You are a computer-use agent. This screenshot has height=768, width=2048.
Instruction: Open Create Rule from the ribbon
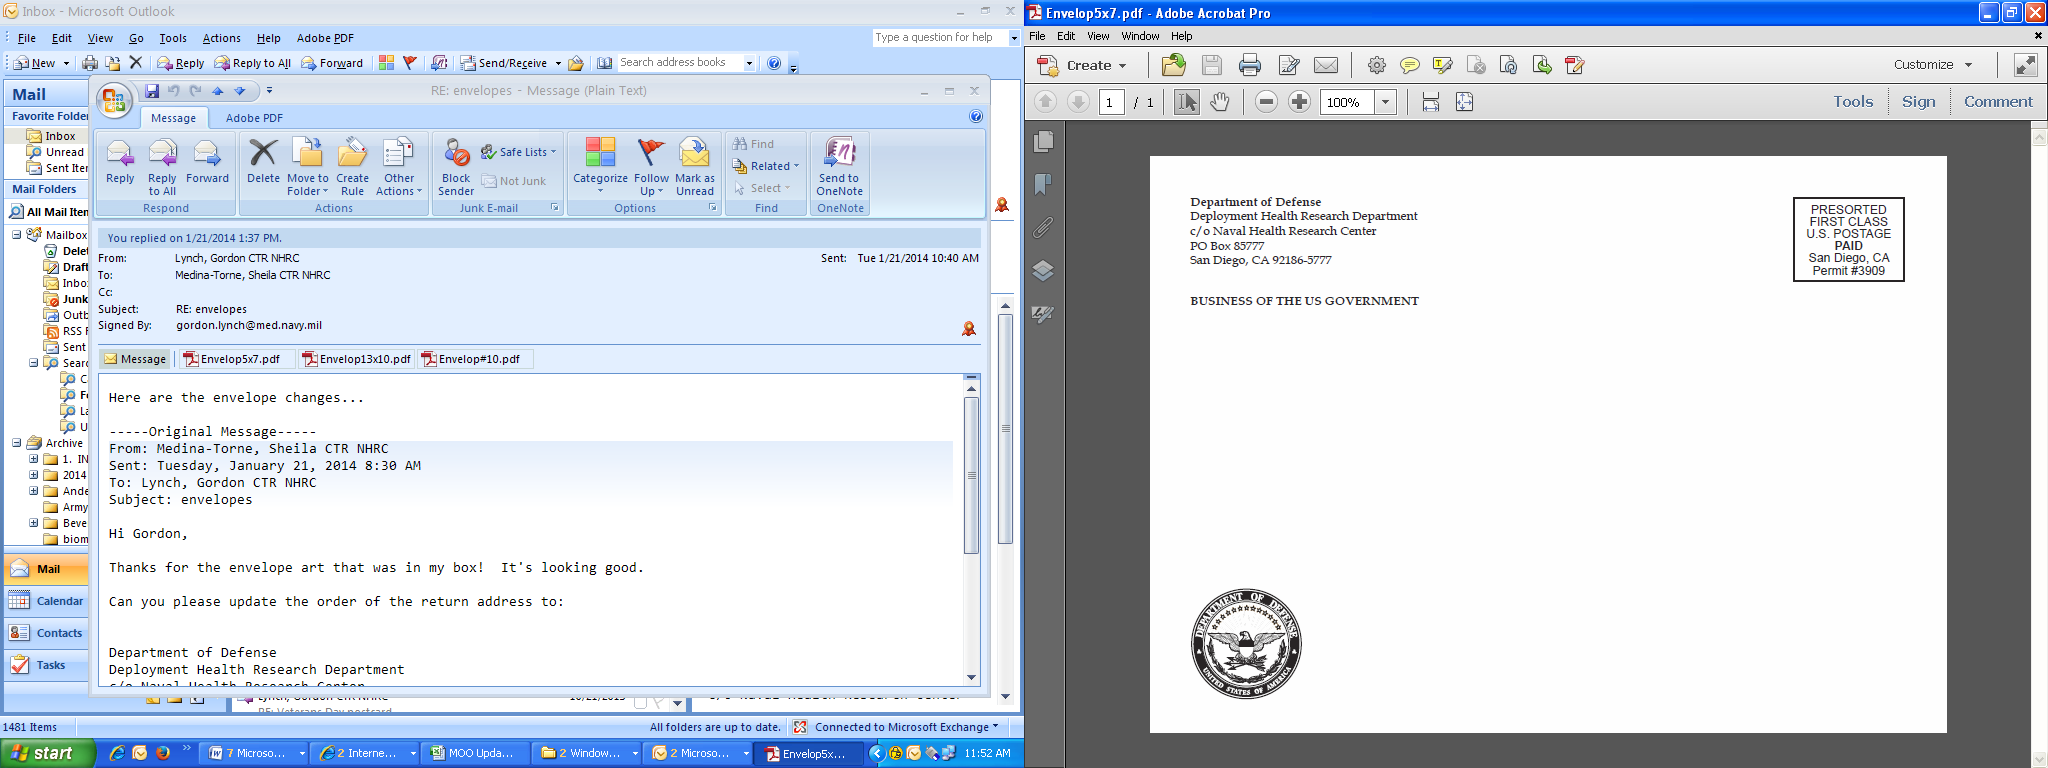click(352, 168)
